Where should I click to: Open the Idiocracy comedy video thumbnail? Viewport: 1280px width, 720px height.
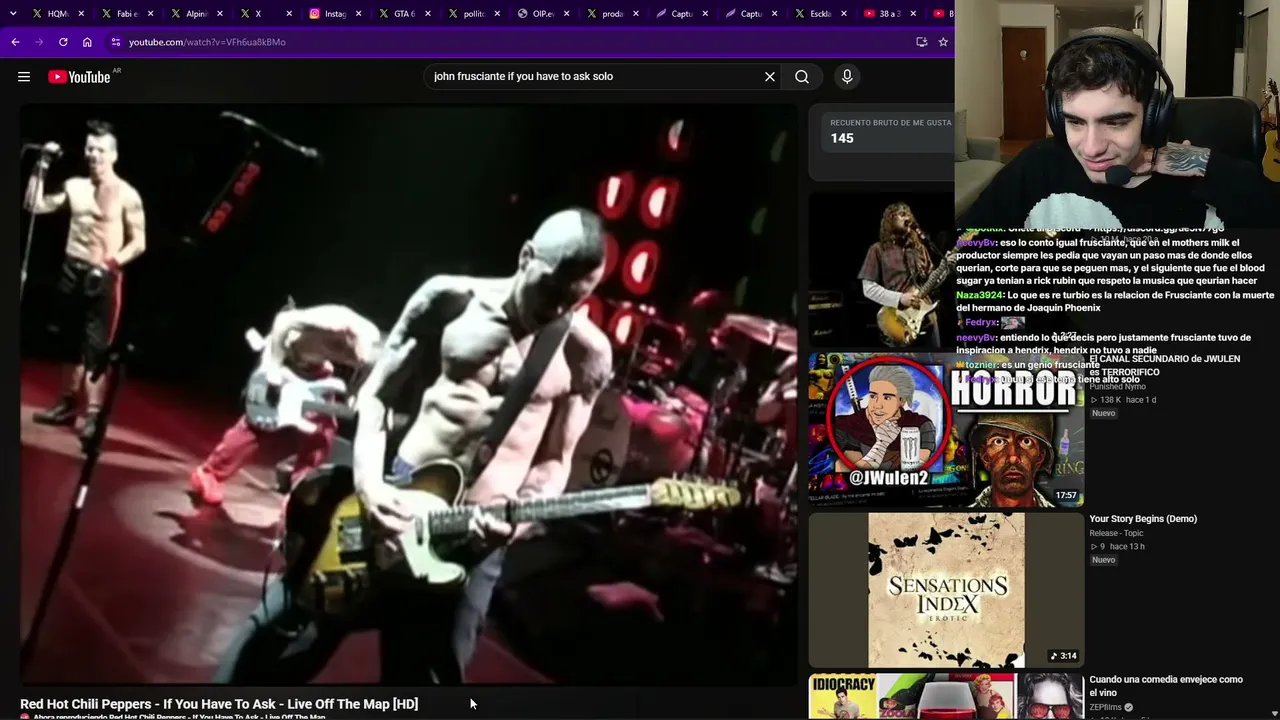[946, 697]
